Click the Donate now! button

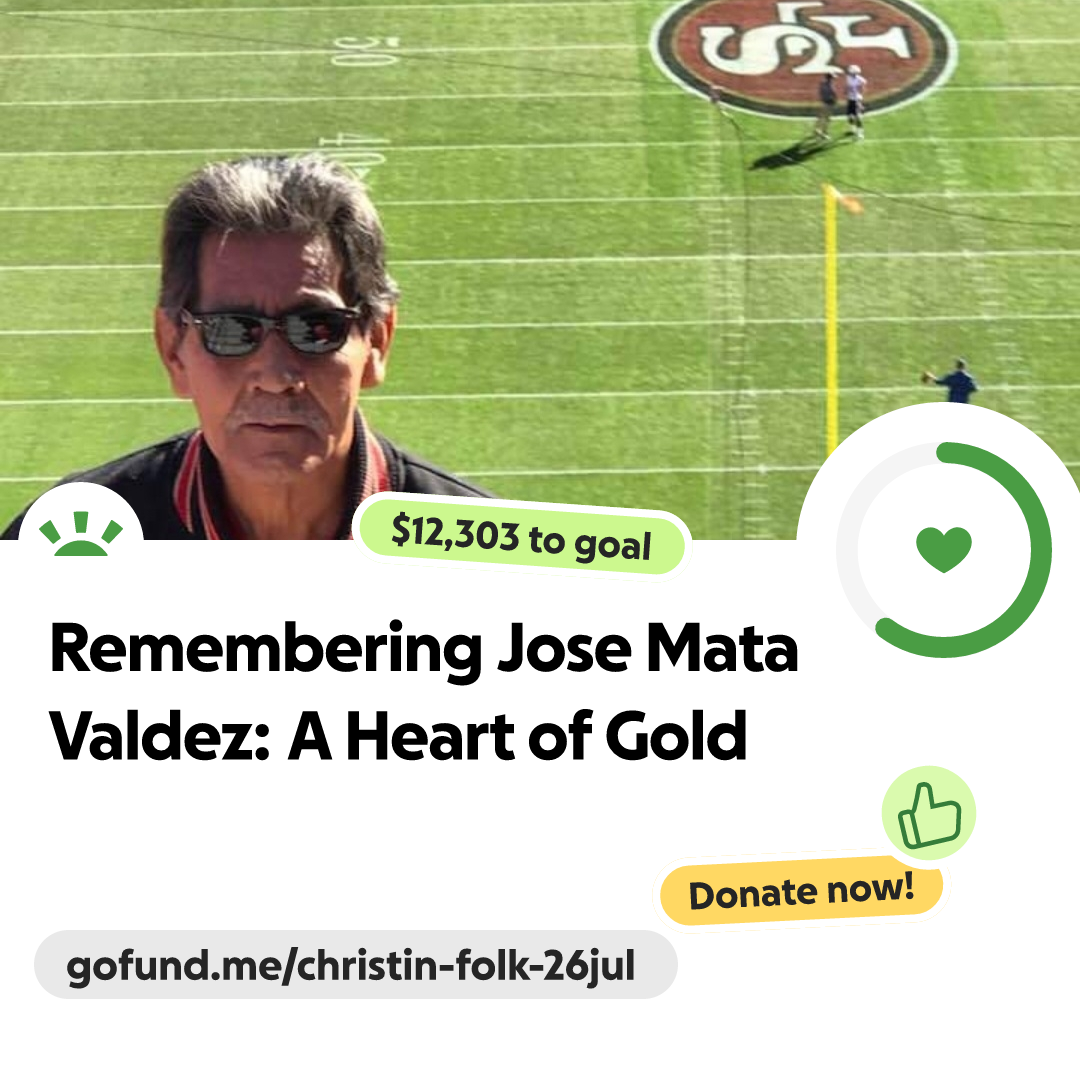point(802,893)
